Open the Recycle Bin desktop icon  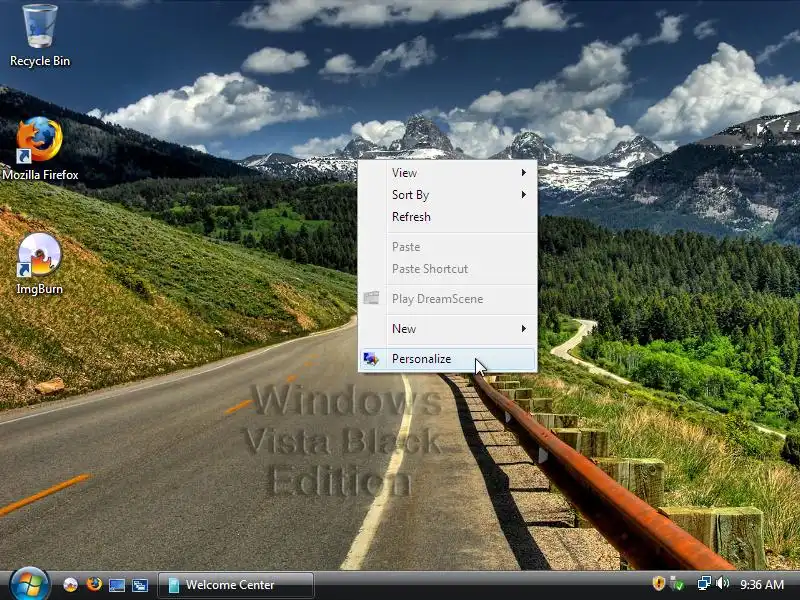(x=40, y=27)
